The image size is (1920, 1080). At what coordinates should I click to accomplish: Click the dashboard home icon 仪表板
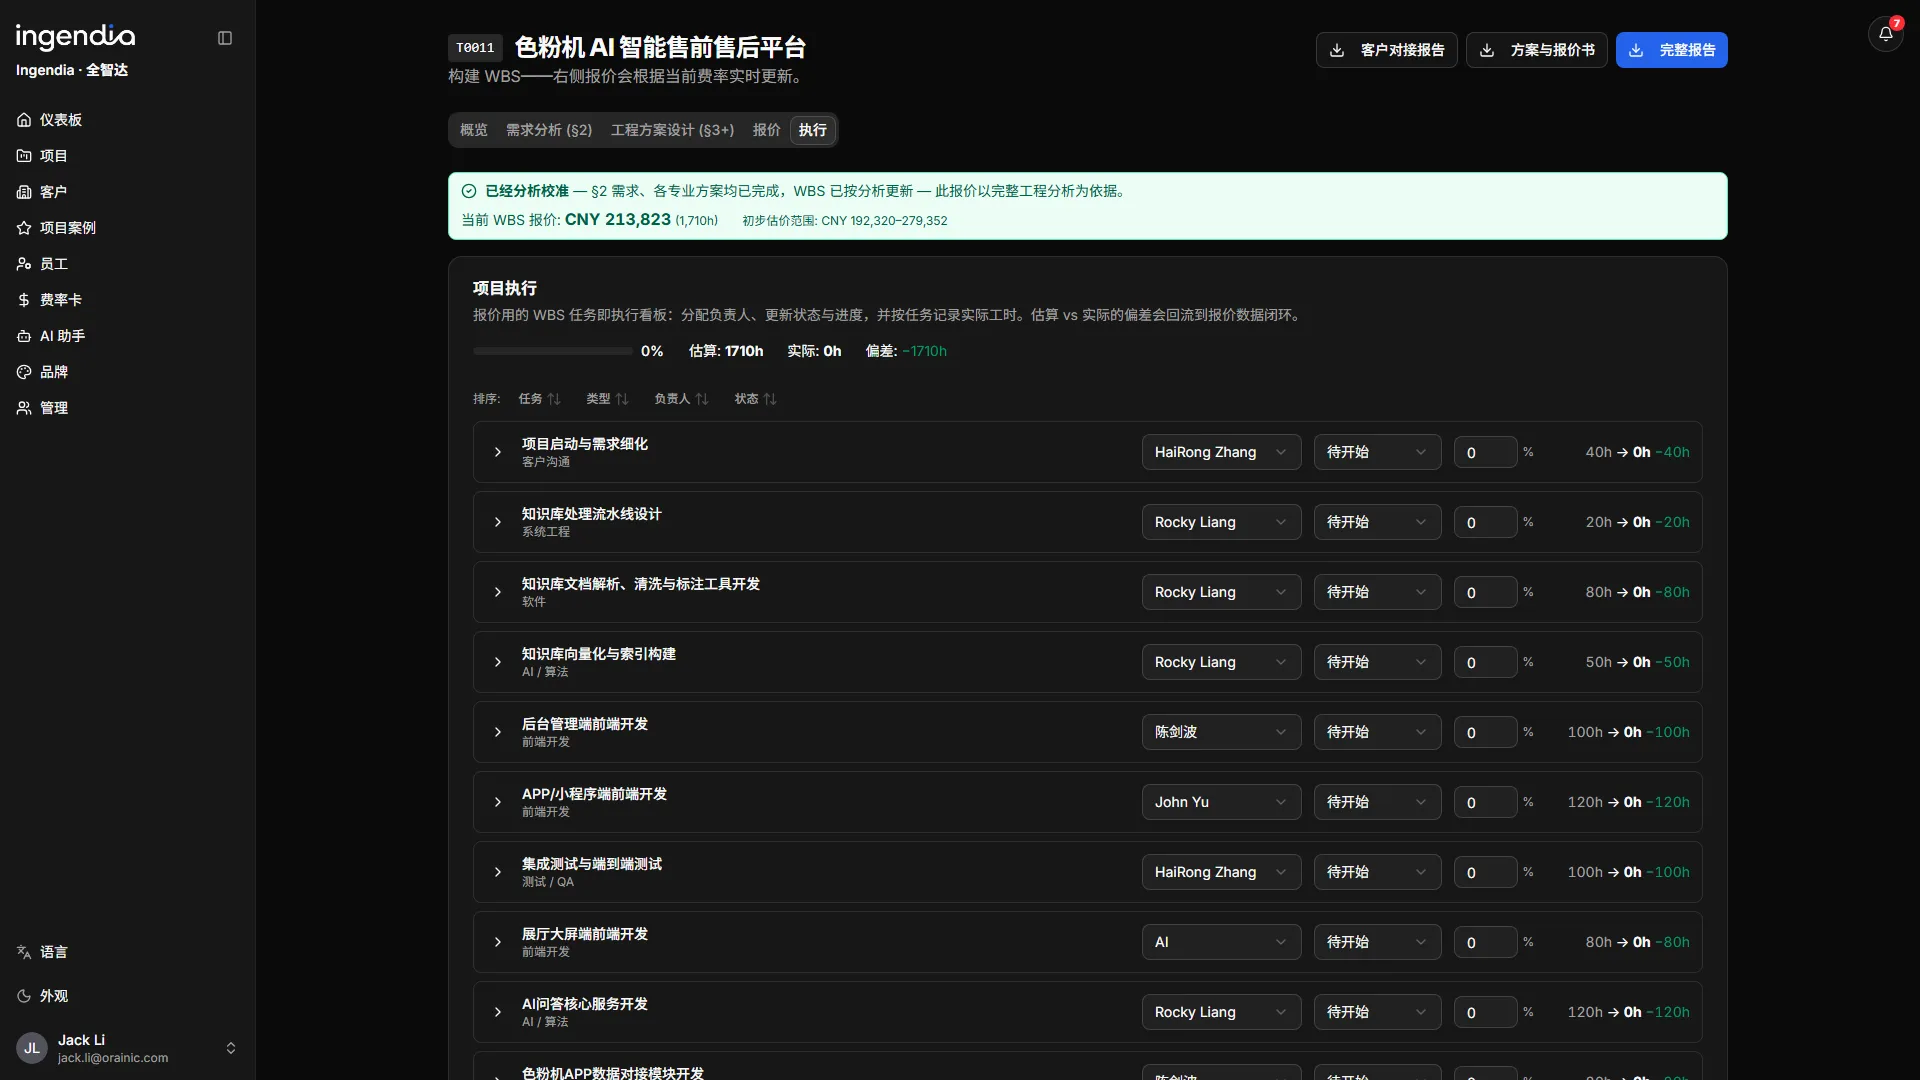[x=24, y=120]
